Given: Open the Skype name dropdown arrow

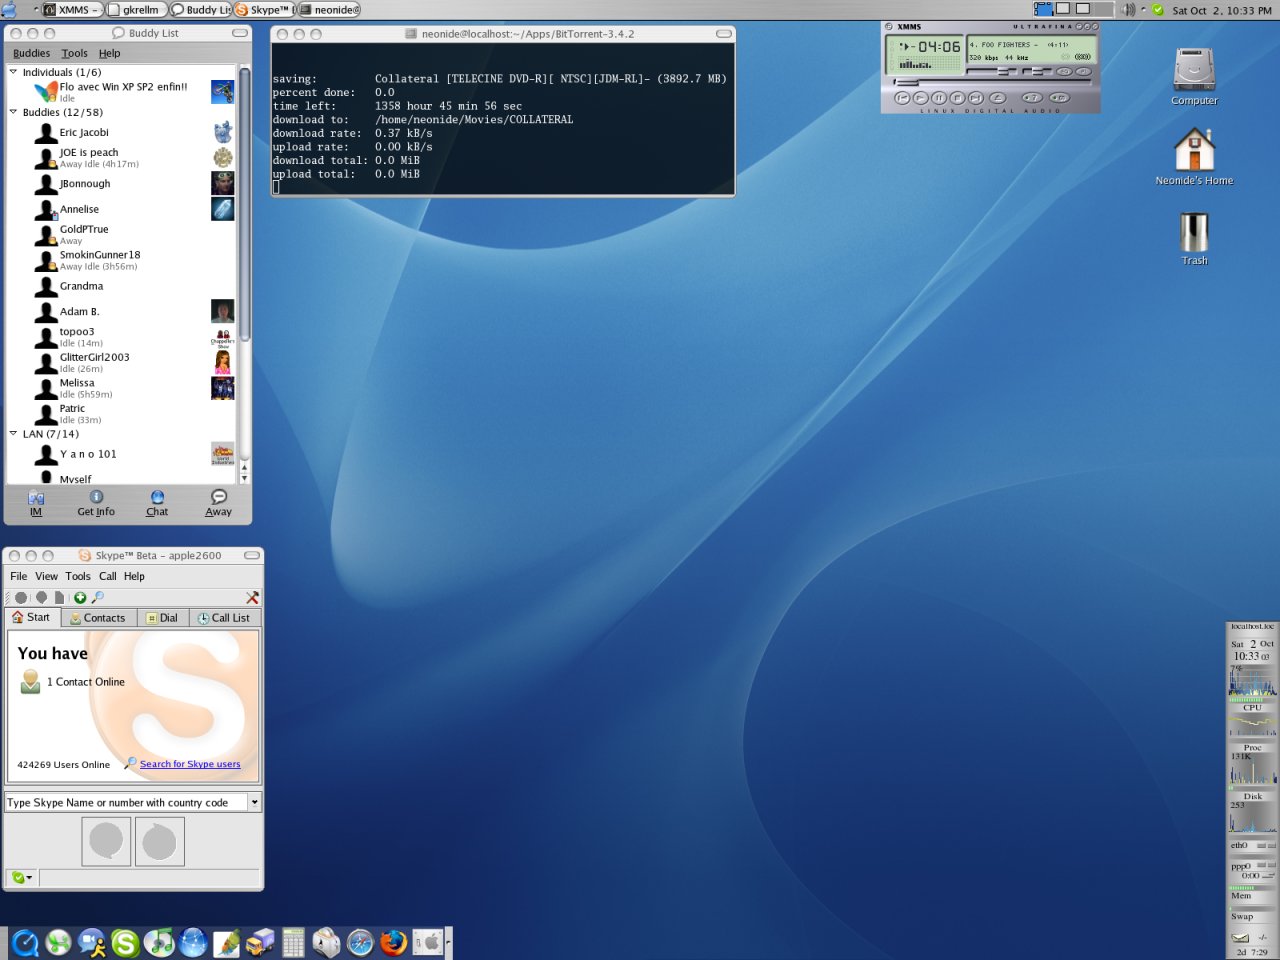Looking at the screenshot, I should [255, 802].
